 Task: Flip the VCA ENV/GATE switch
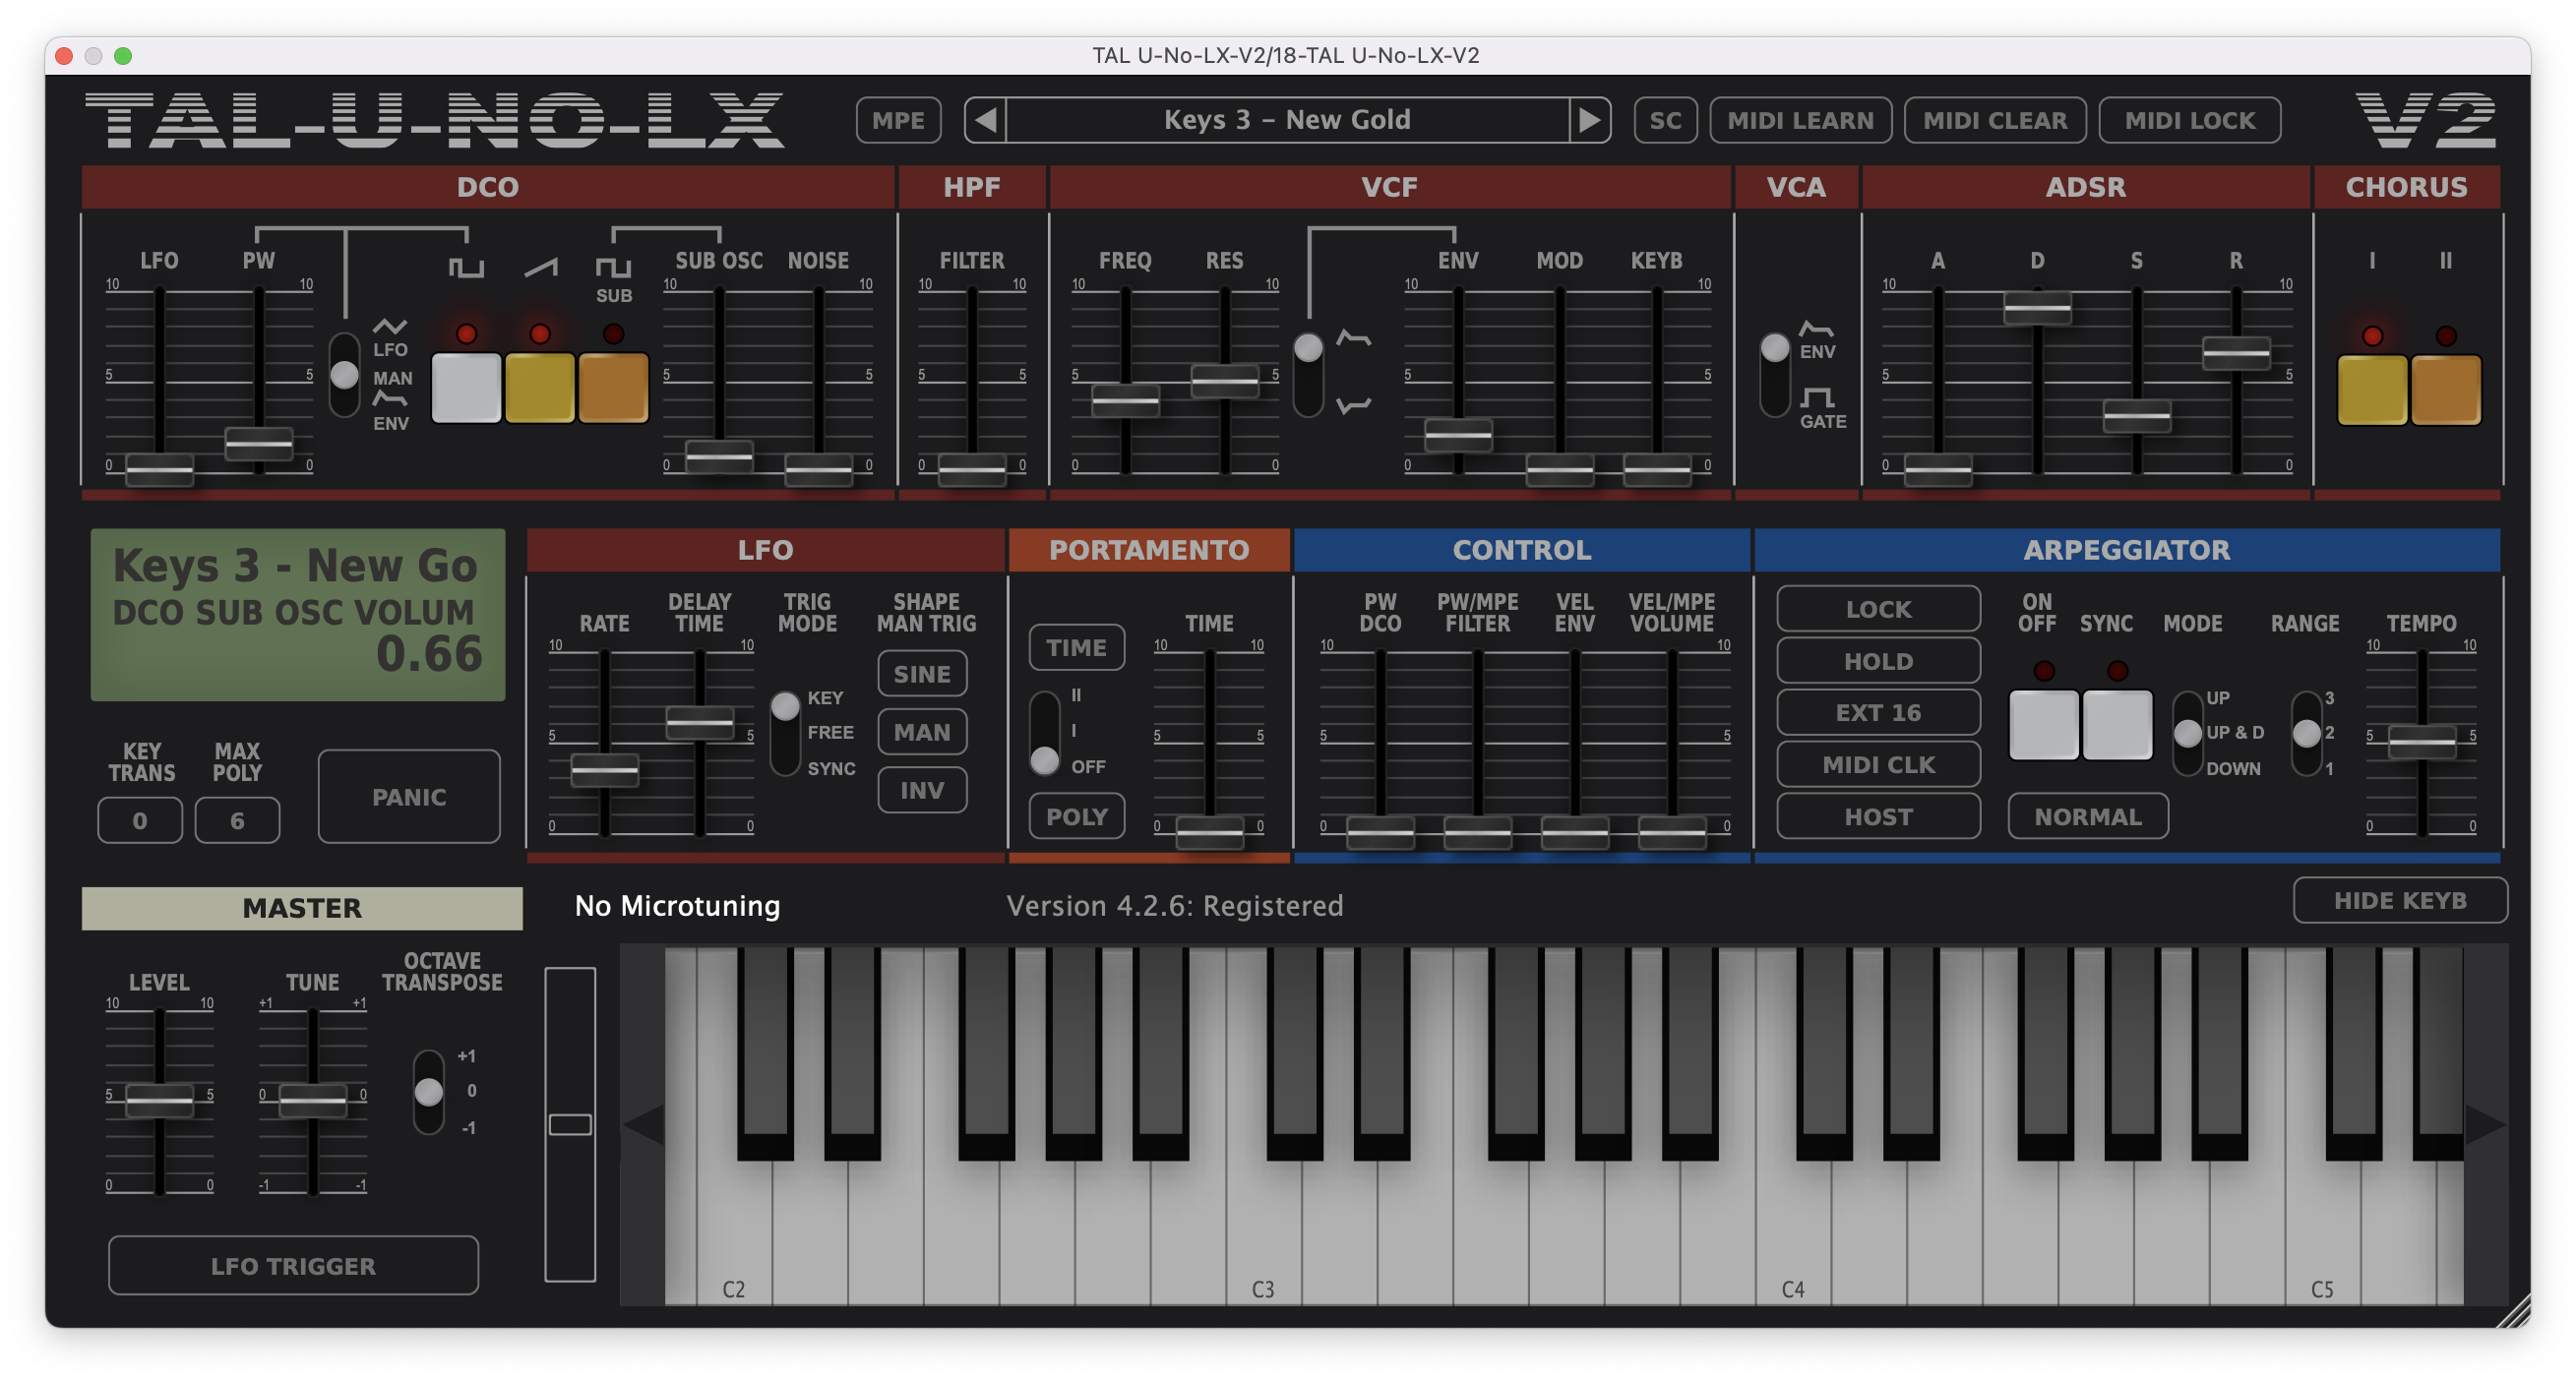[1775, 375]
